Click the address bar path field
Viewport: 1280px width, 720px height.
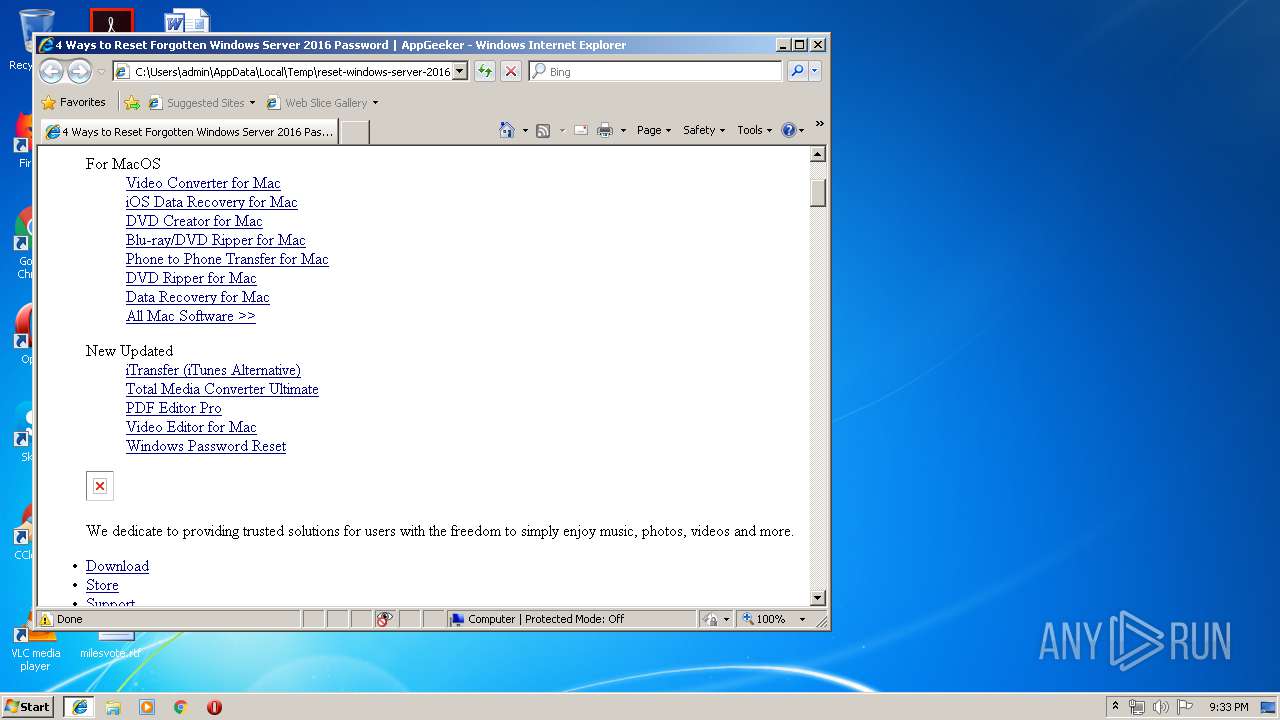coord(291,71)
